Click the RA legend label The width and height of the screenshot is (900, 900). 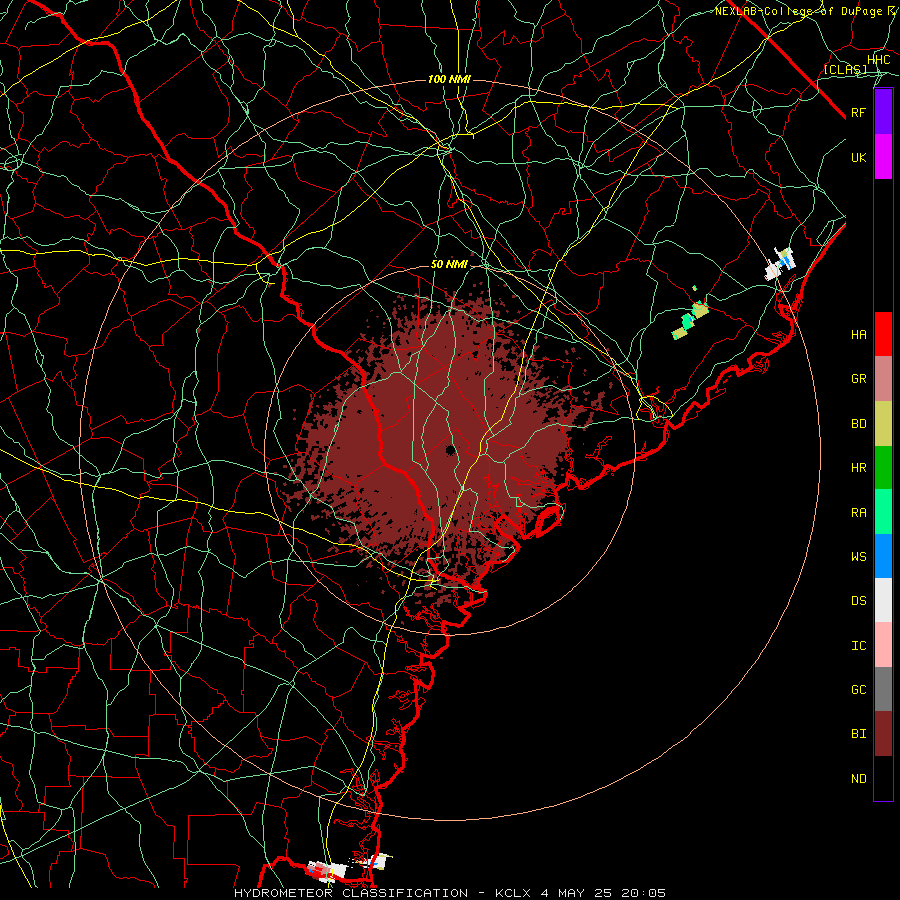[x=858, y=513]
